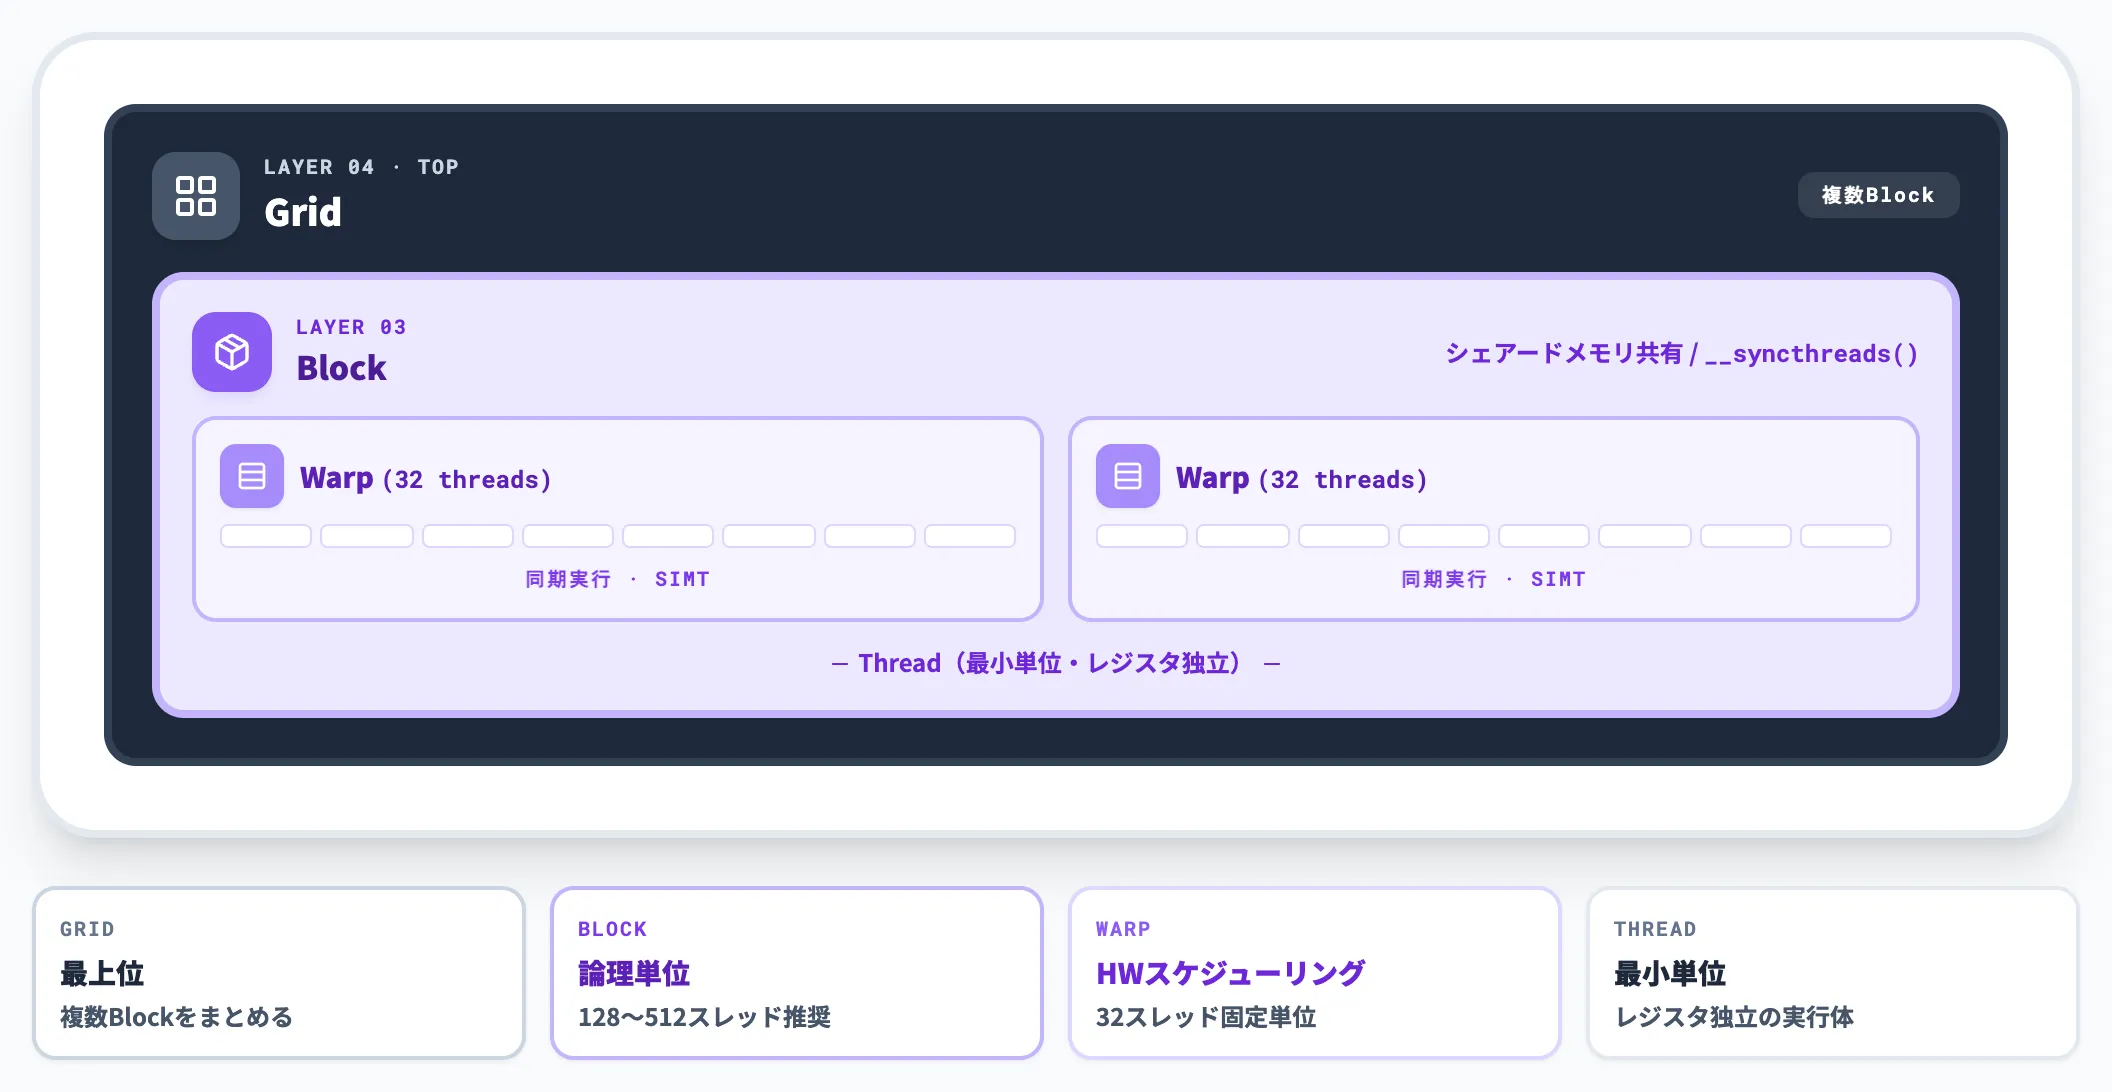
Task: Click the 複数Blockをまとめる description
Action: [176, 1017]
